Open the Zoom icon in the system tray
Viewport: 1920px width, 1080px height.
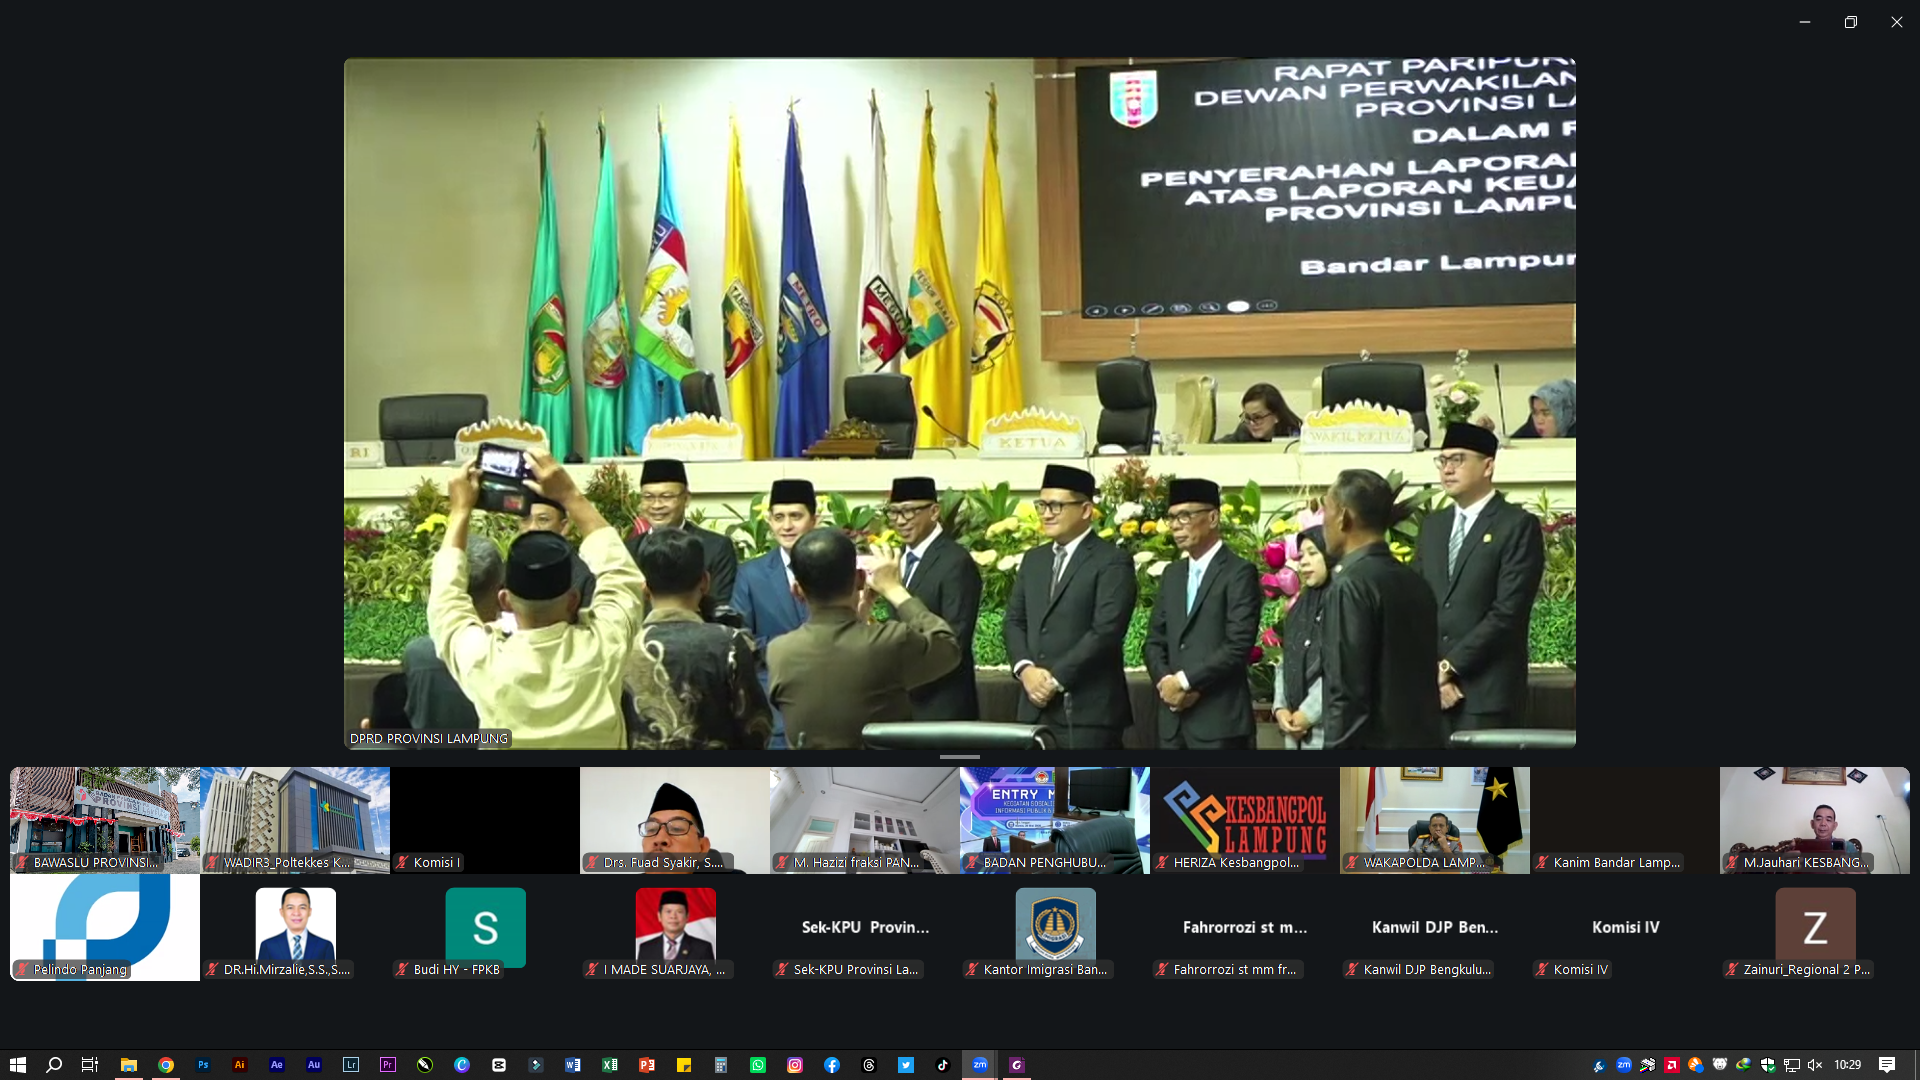[1624, 1065]
